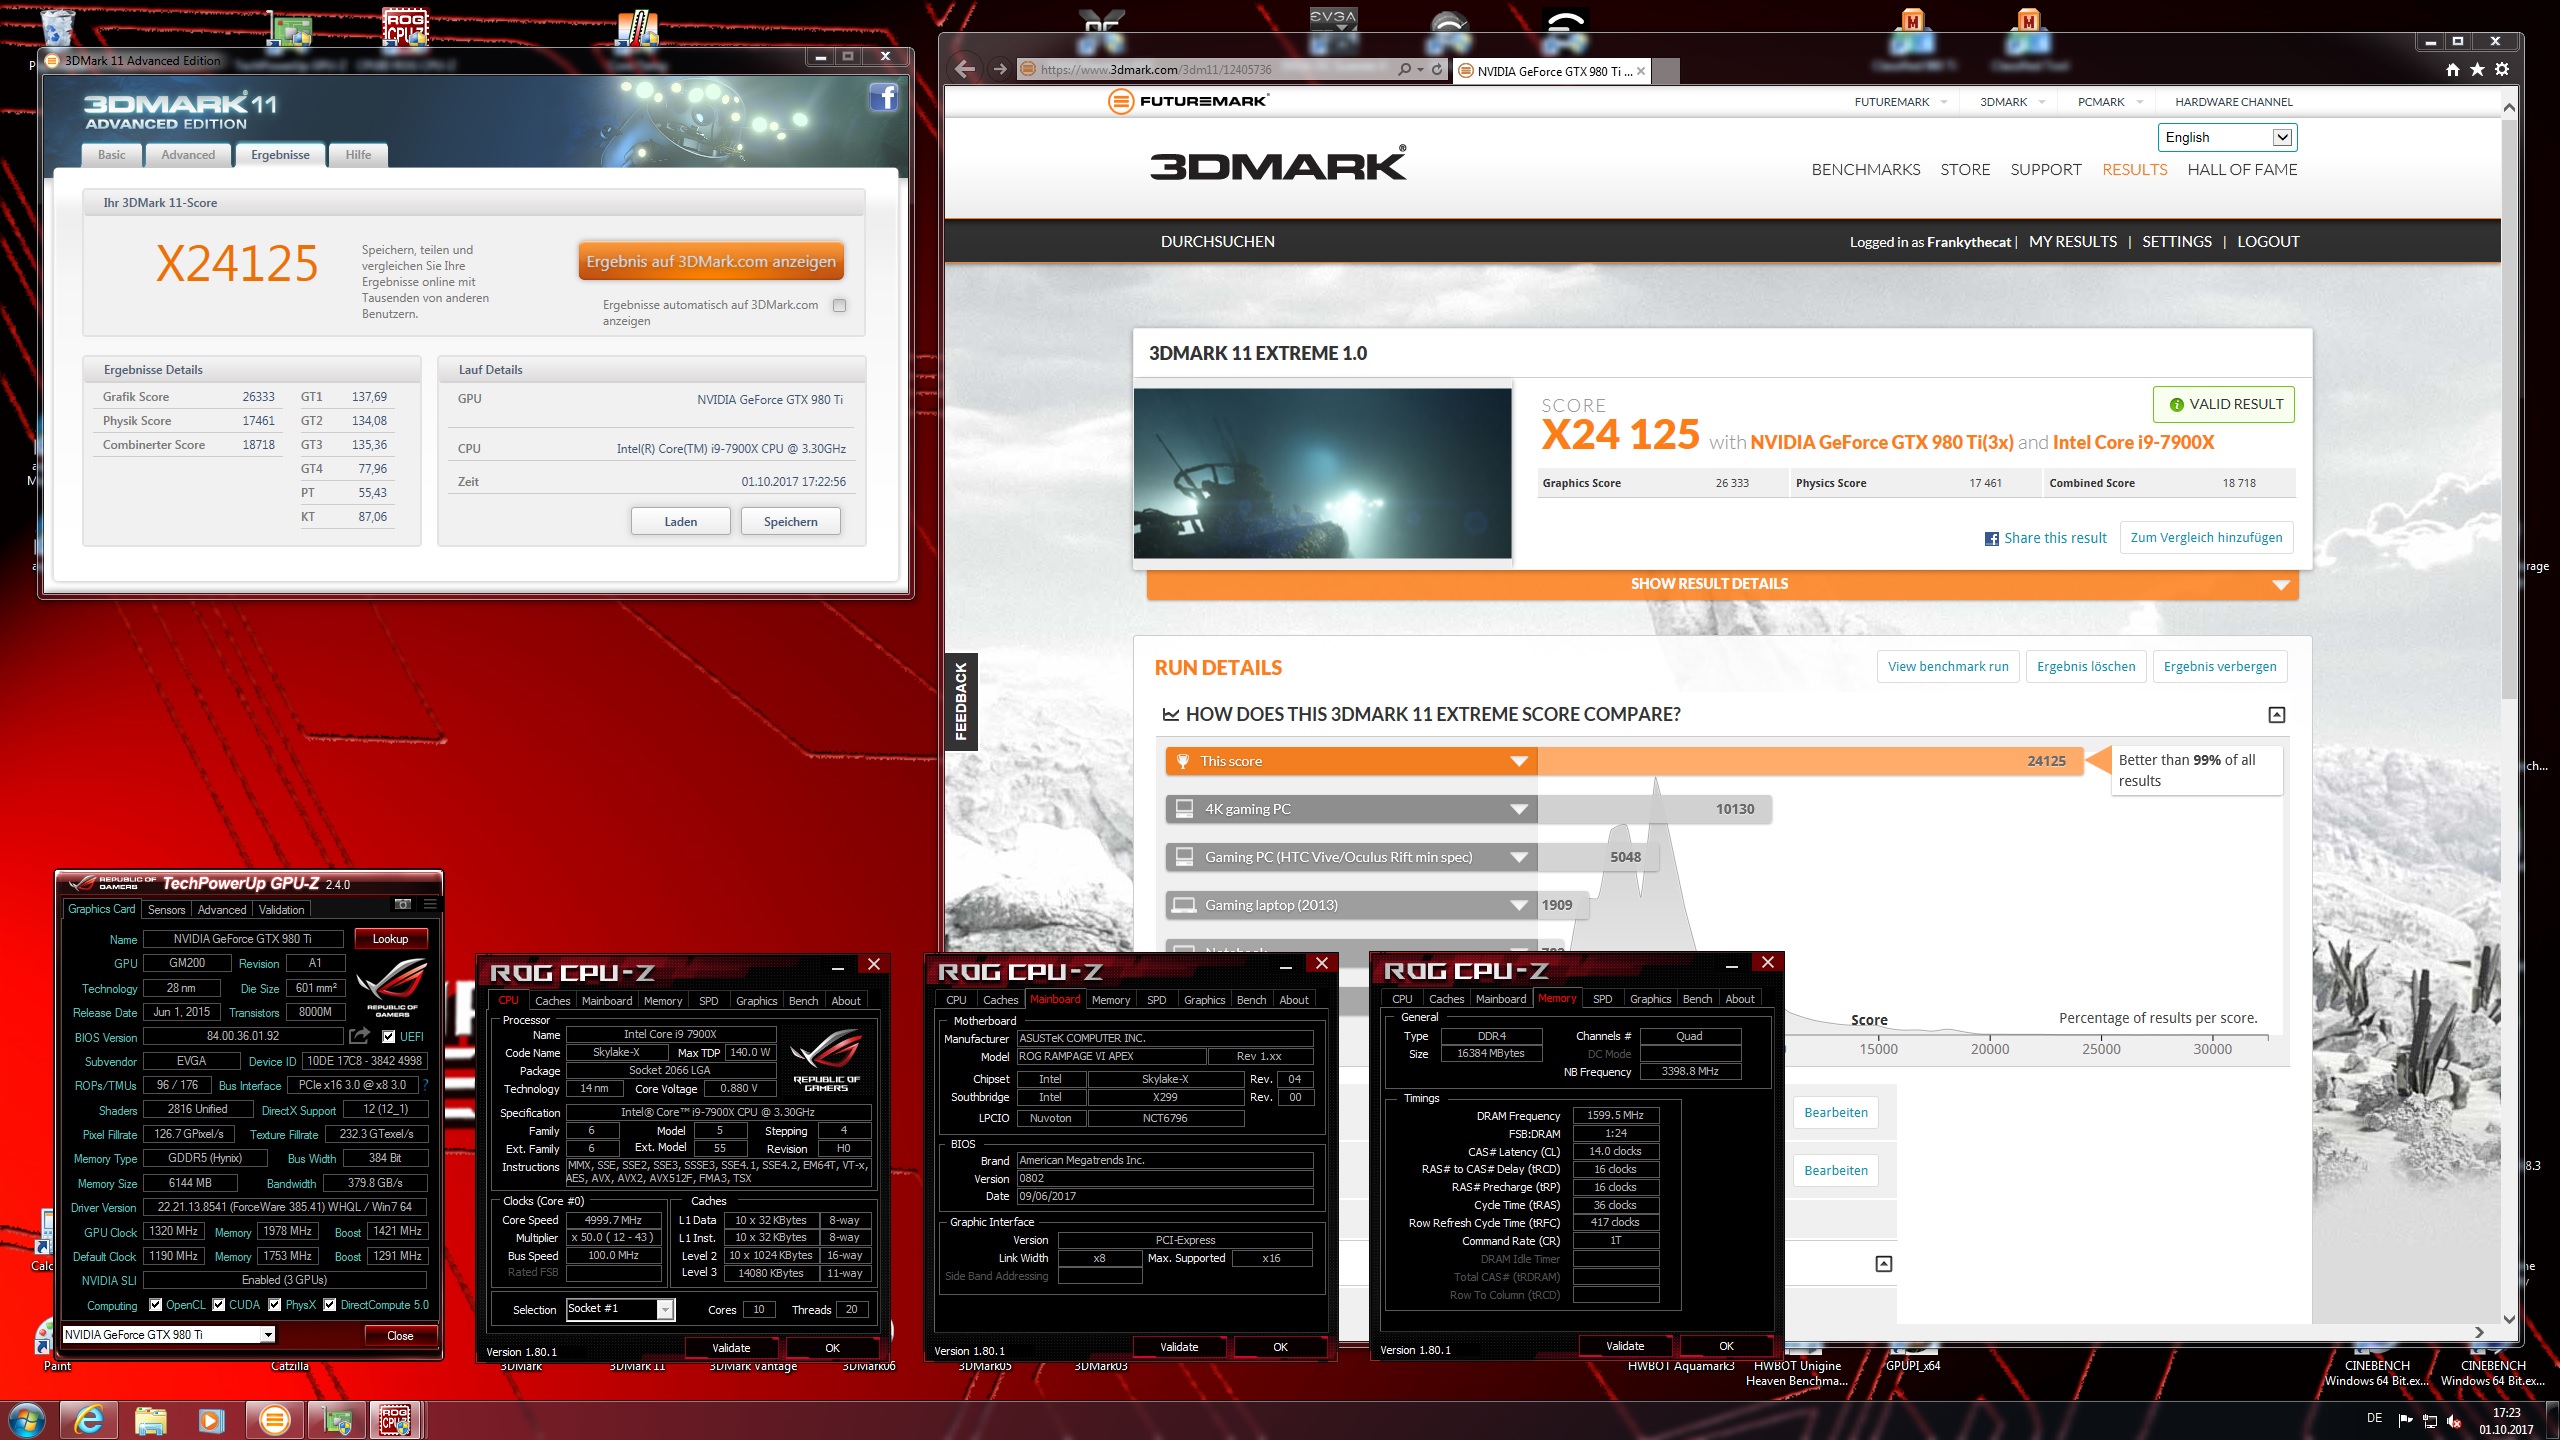The image size is (2560, 1440).
Task: Click the muted volume tray icon
Action: [2454, 1421]
